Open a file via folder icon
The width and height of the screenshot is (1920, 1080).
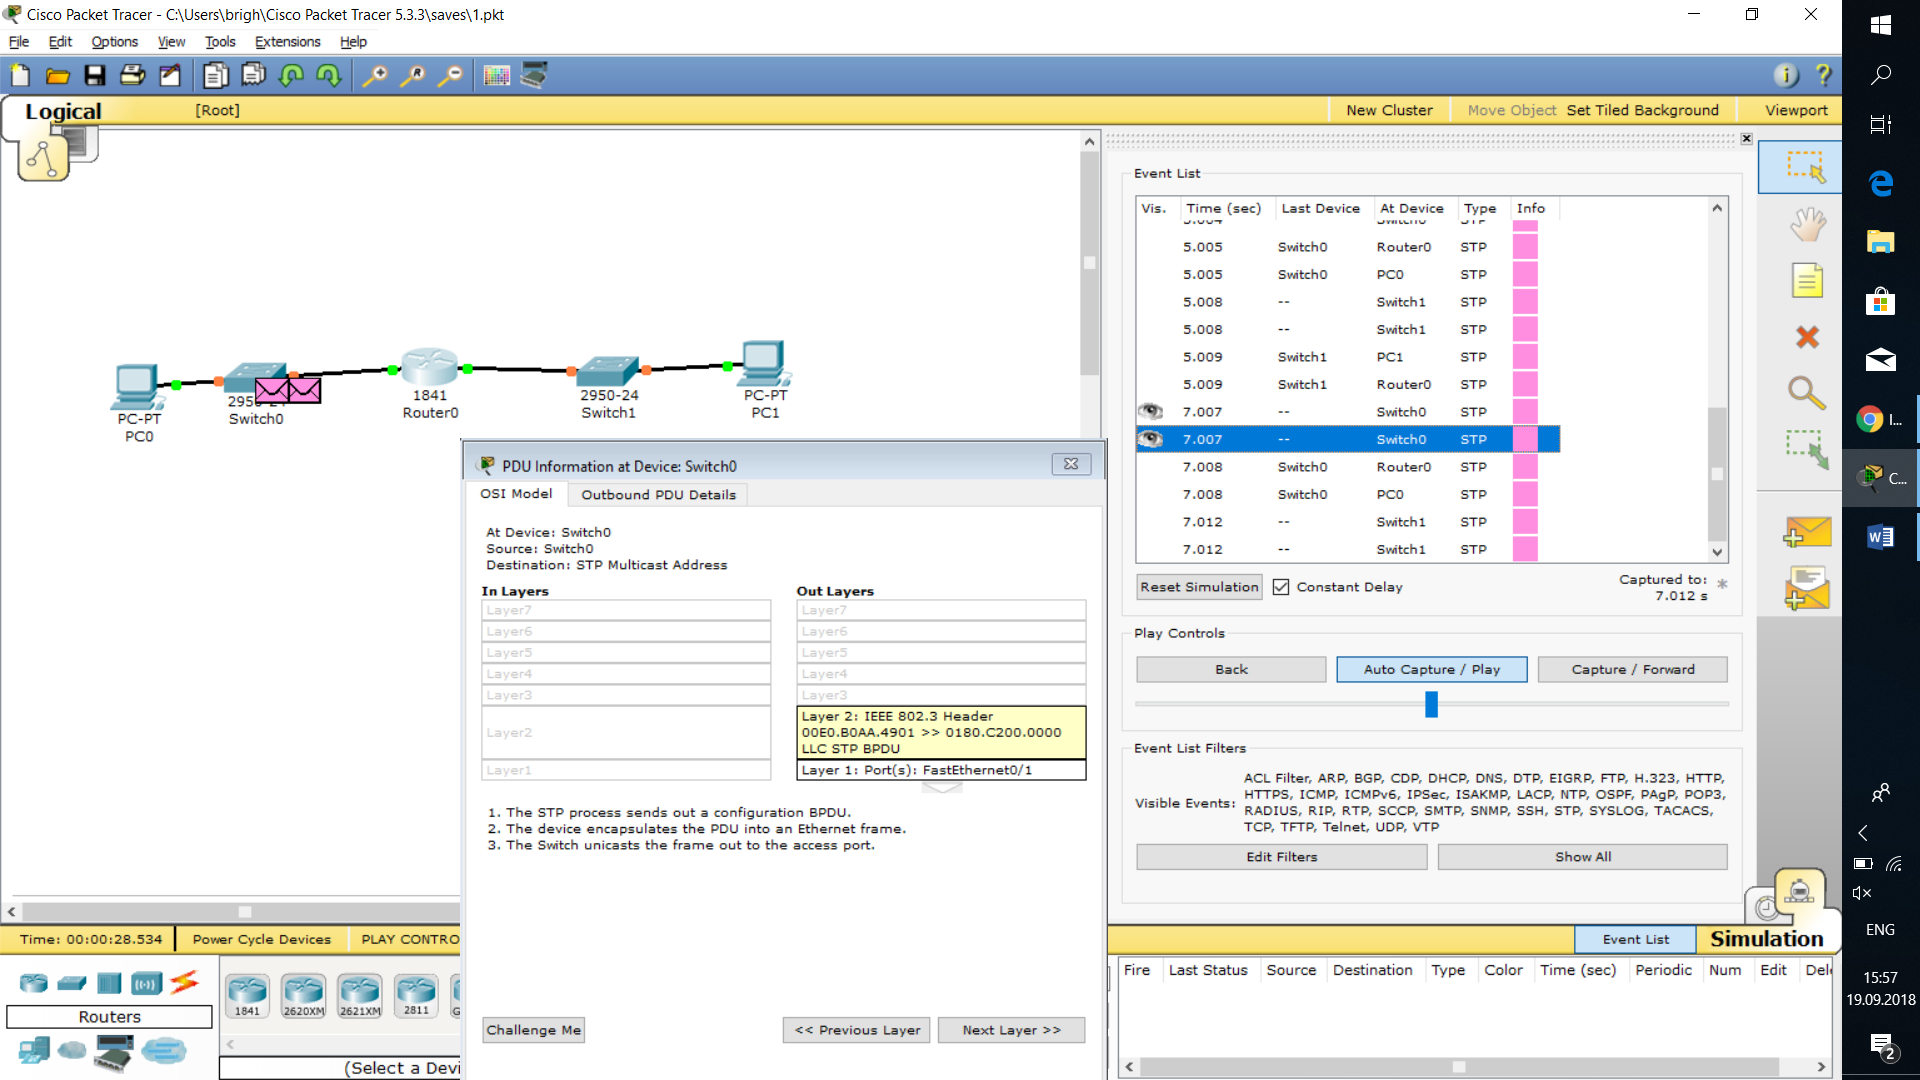(x=57, y=76)
